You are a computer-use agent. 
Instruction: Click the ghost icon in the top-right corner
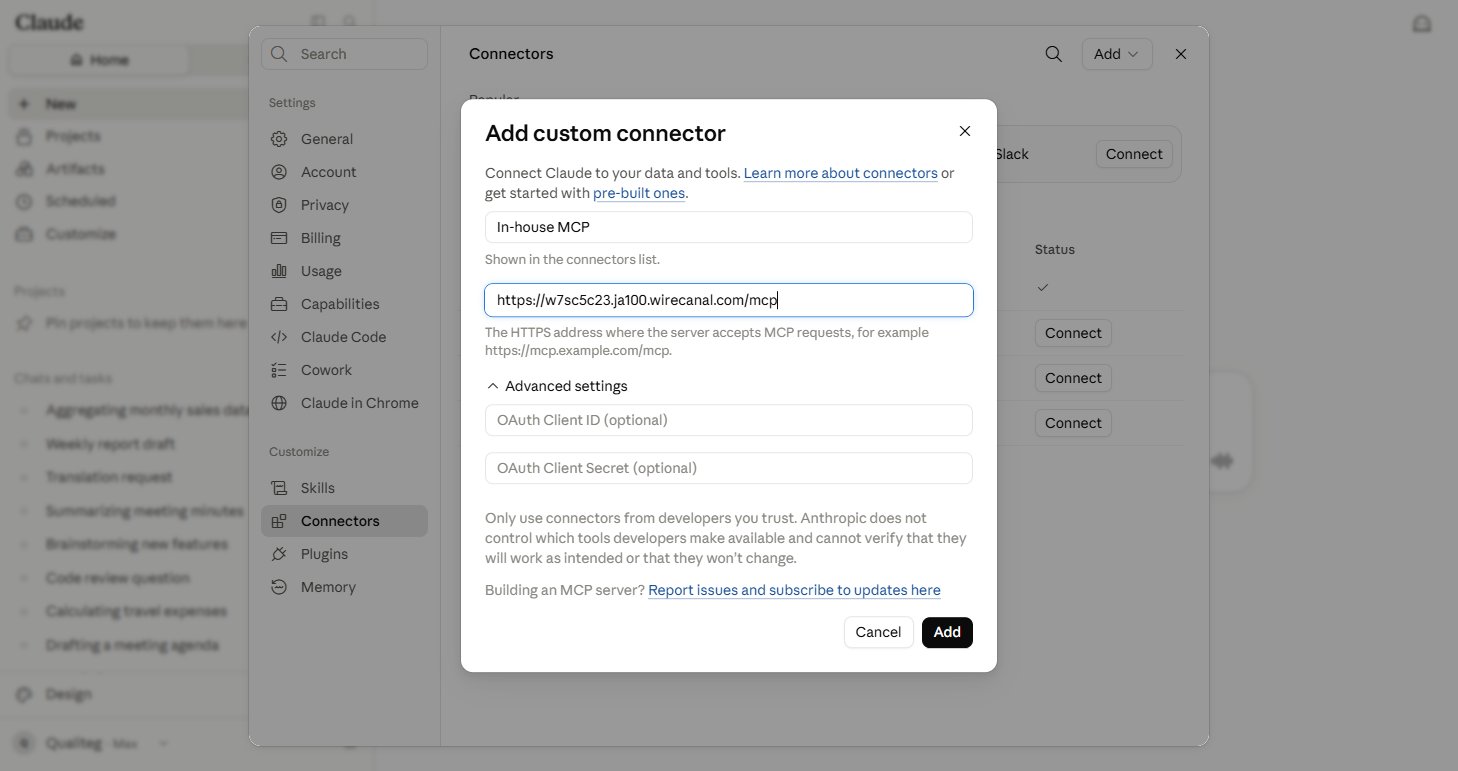tap(1421, 24)
